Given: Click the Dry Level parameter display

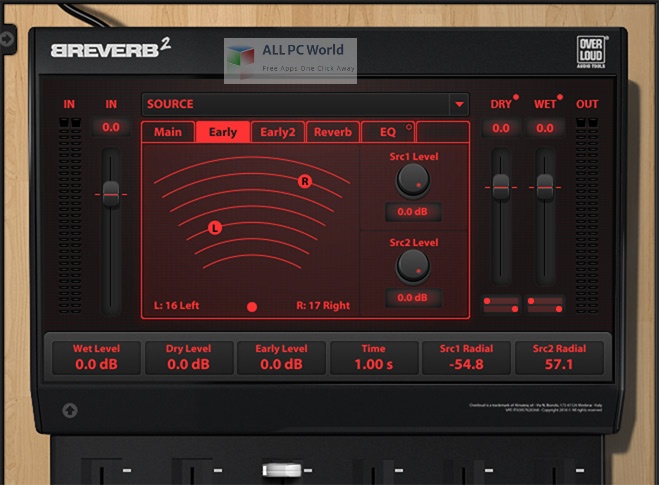Looking at the screenshot, I should pos(189,358).
